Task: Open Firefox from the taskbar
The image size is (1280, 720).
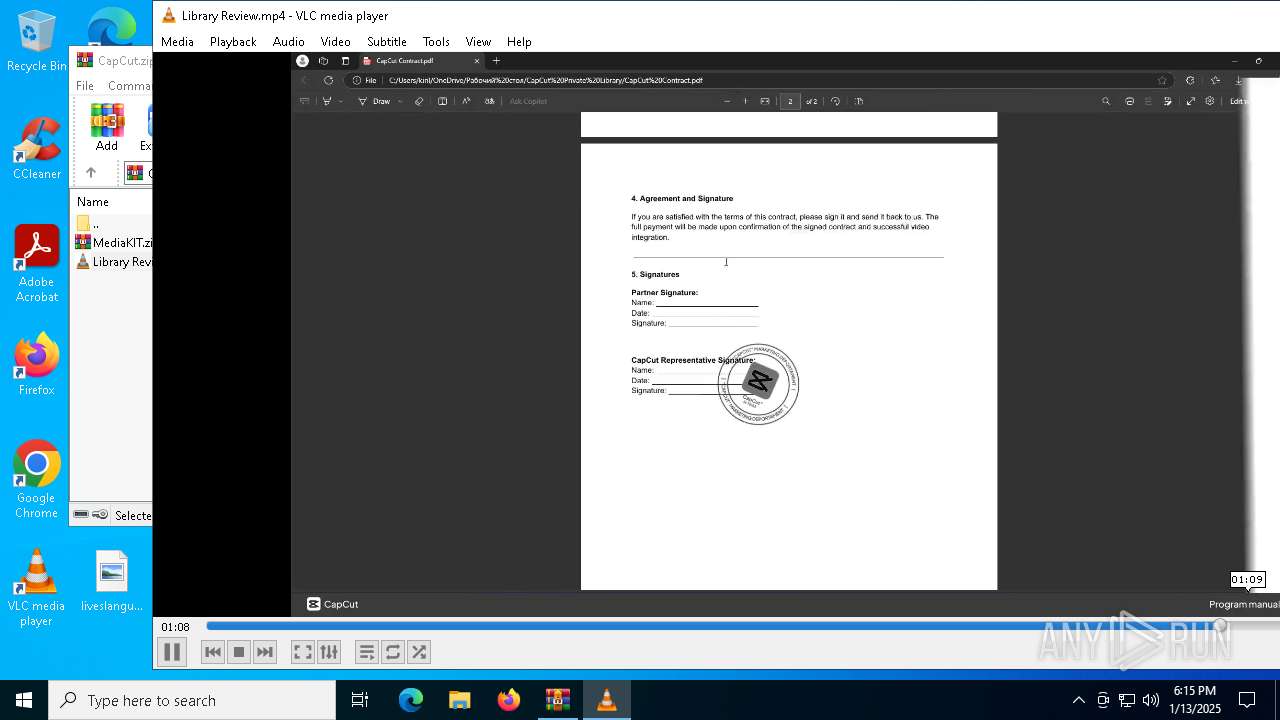Action: pyautogui.click(x=509, y=700)
